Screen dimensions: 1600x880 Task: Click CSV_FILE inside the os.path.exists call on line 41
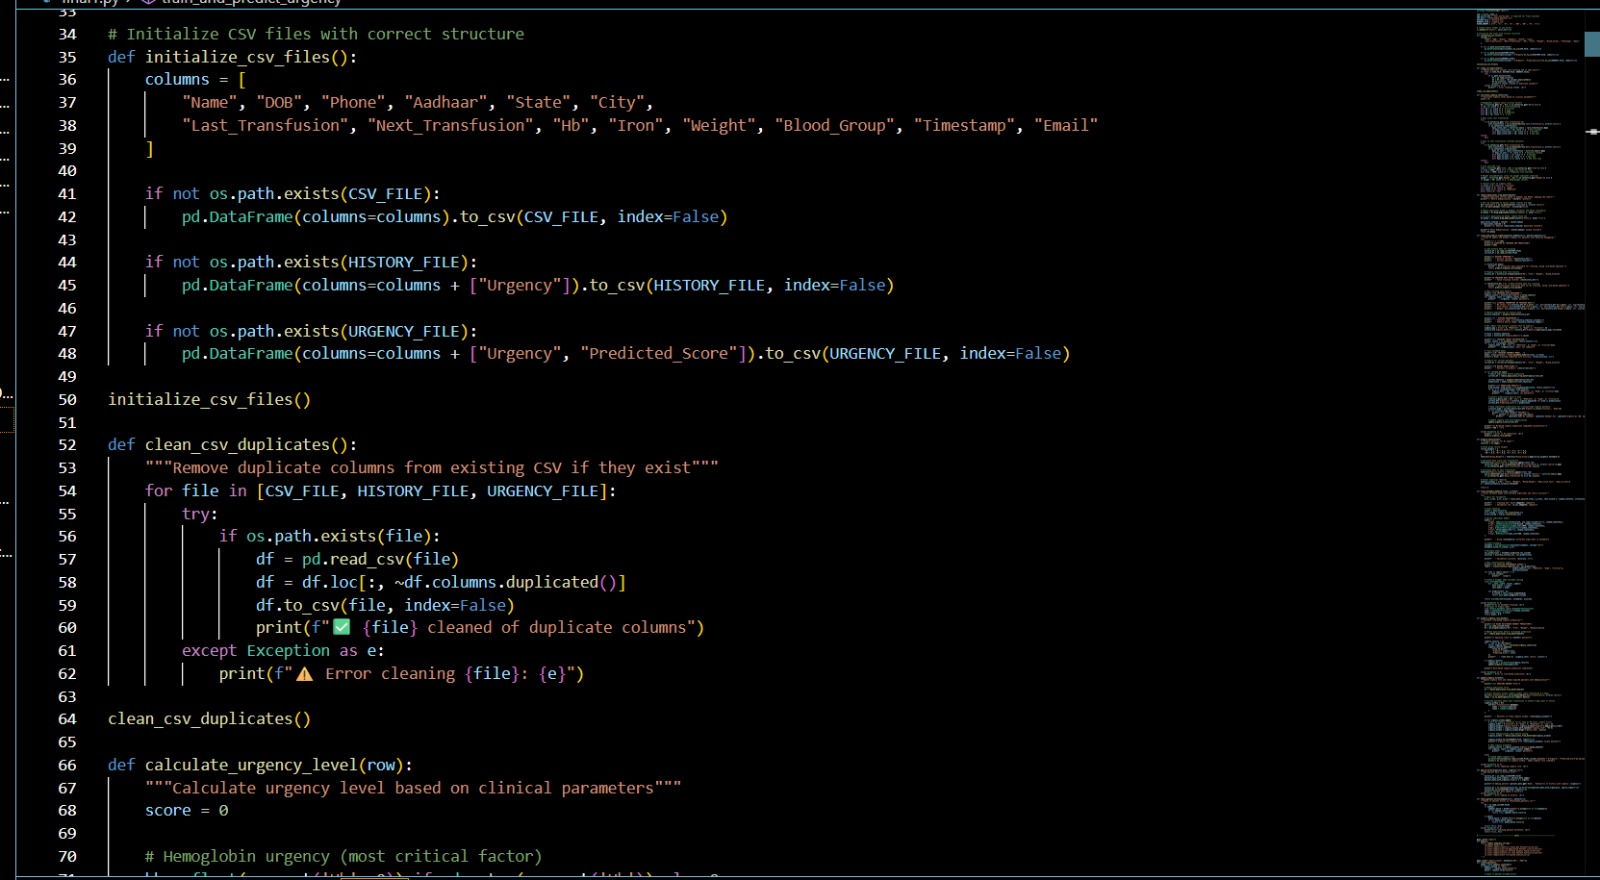tap(385, 194)
